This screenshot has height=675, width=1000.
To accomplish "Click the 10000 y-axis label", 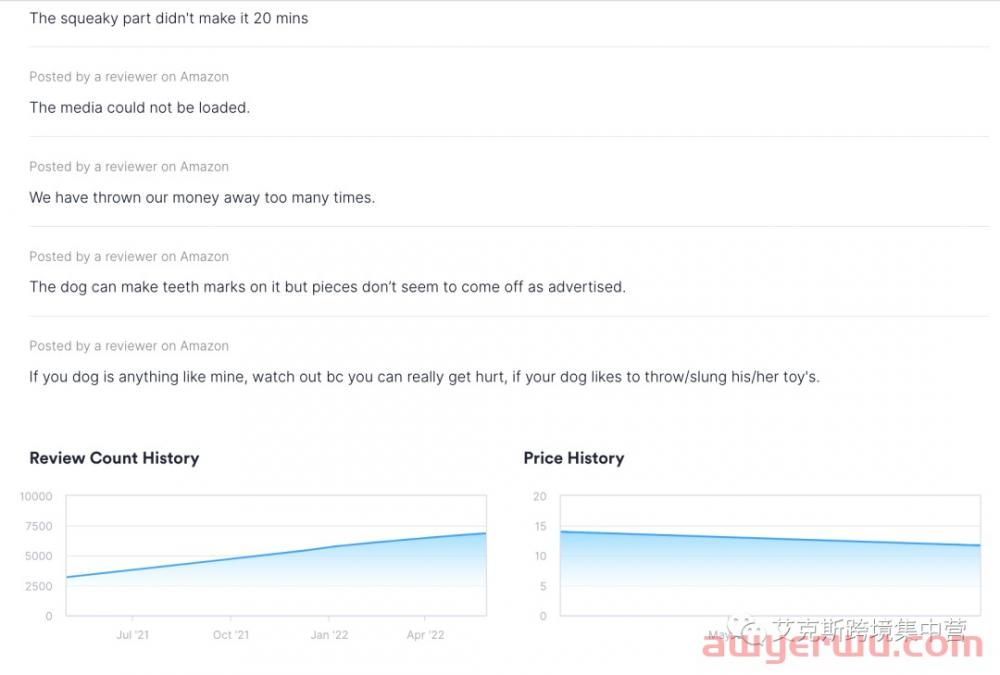I will click(x=36, y=496).
